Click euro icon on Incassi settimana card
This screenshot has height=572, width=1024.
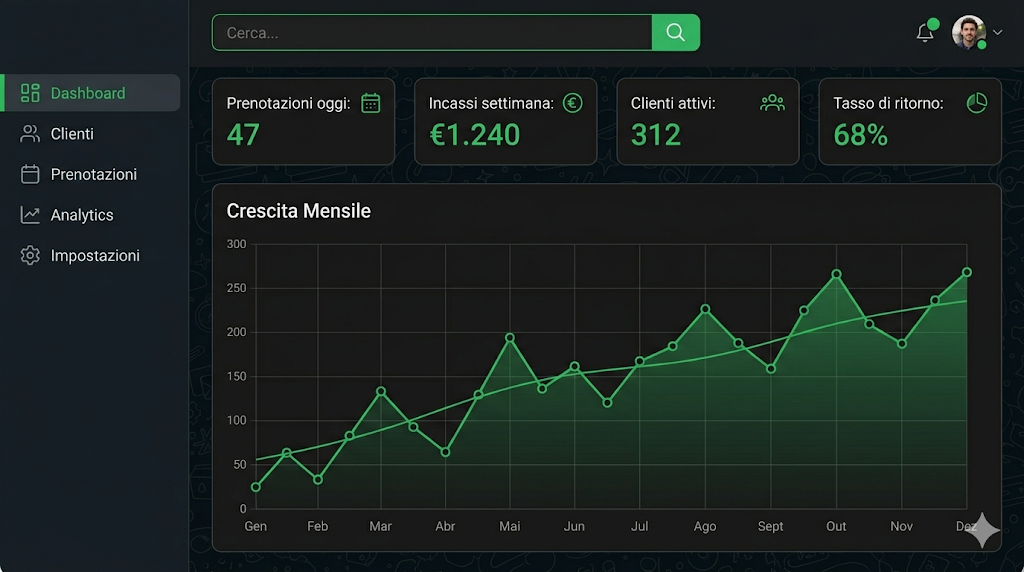573,103
